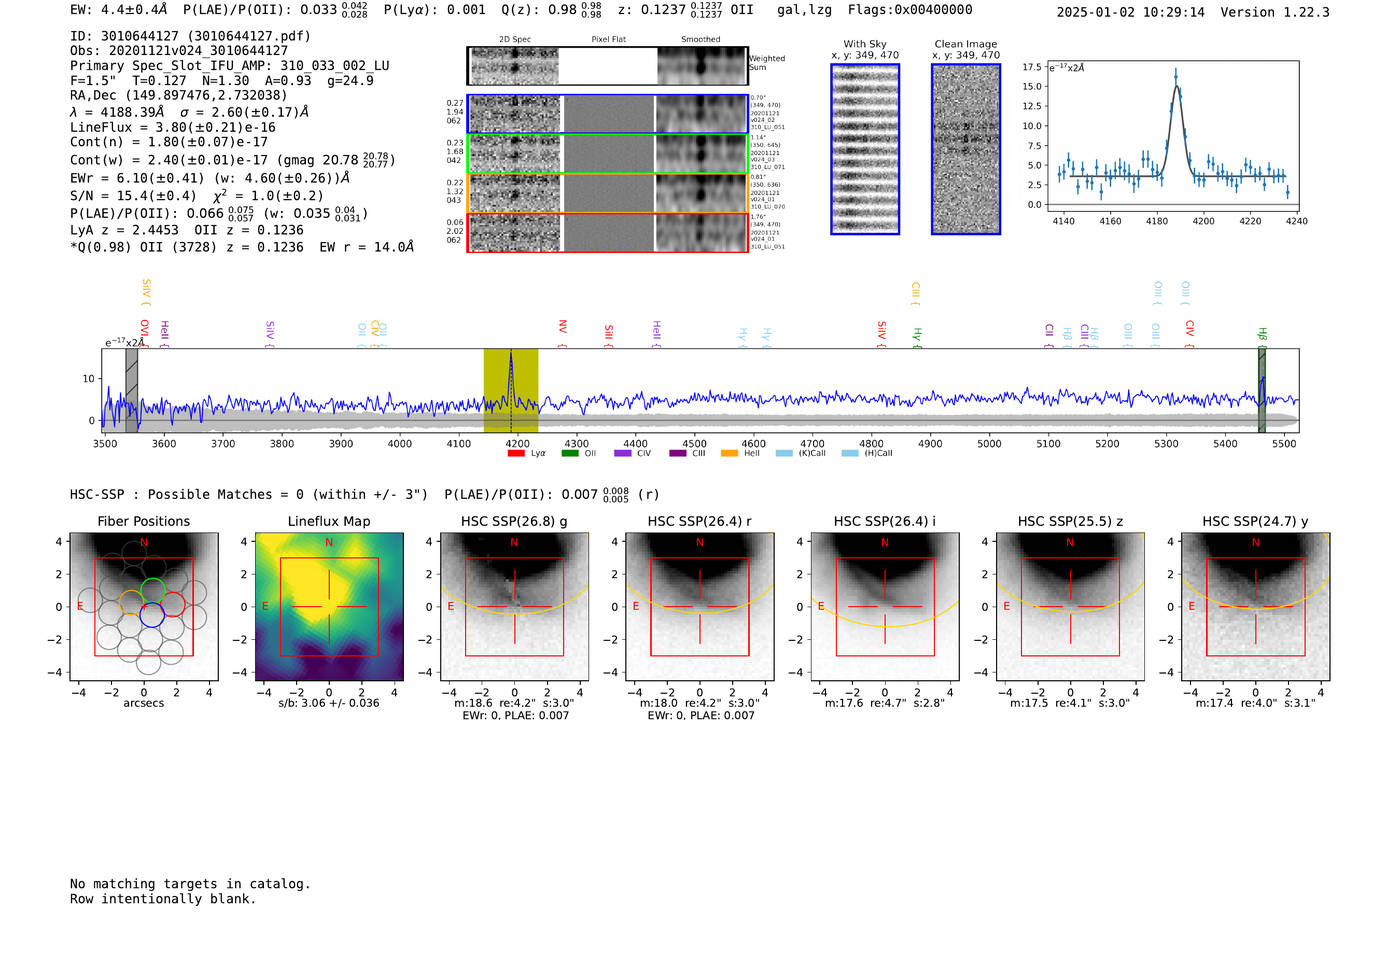Click the red Lyα legend swatch
Screen dimensions: 1400x953
(516, 453)
